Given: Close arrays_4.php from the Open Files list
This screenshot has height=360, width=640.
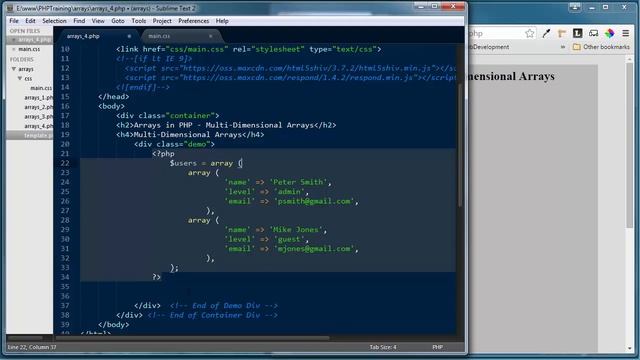Looking at the screenshot, I should tap(14, 40).
